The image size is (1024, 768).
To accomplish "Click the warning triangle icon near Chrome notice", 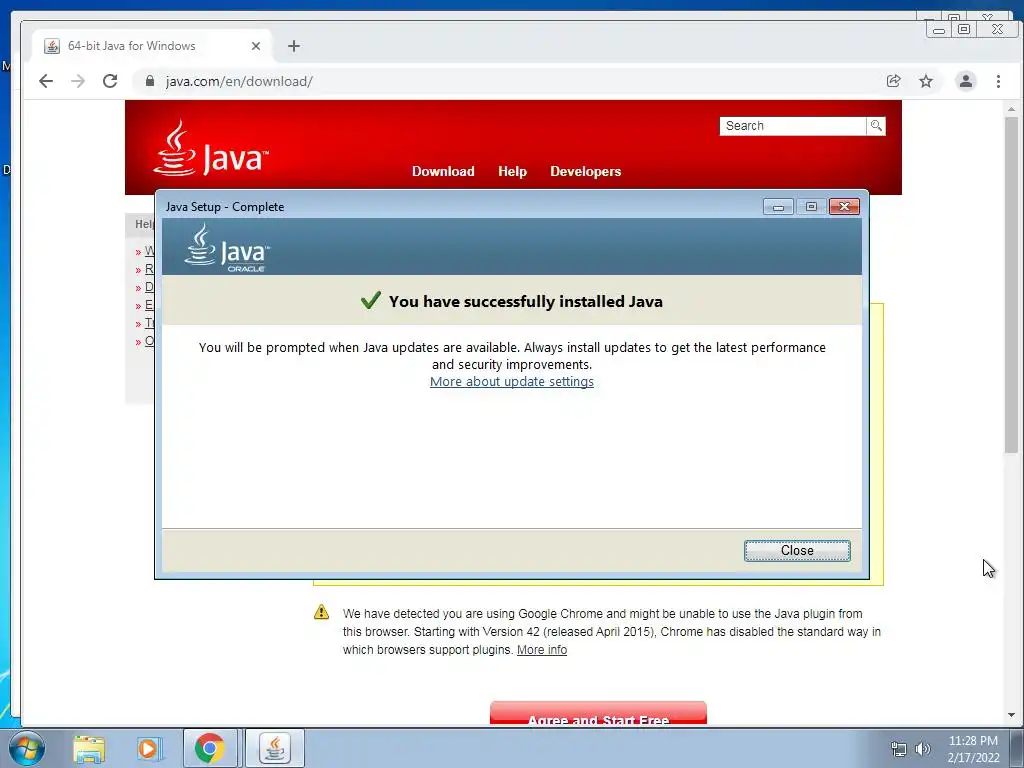I will coord(321,612).
